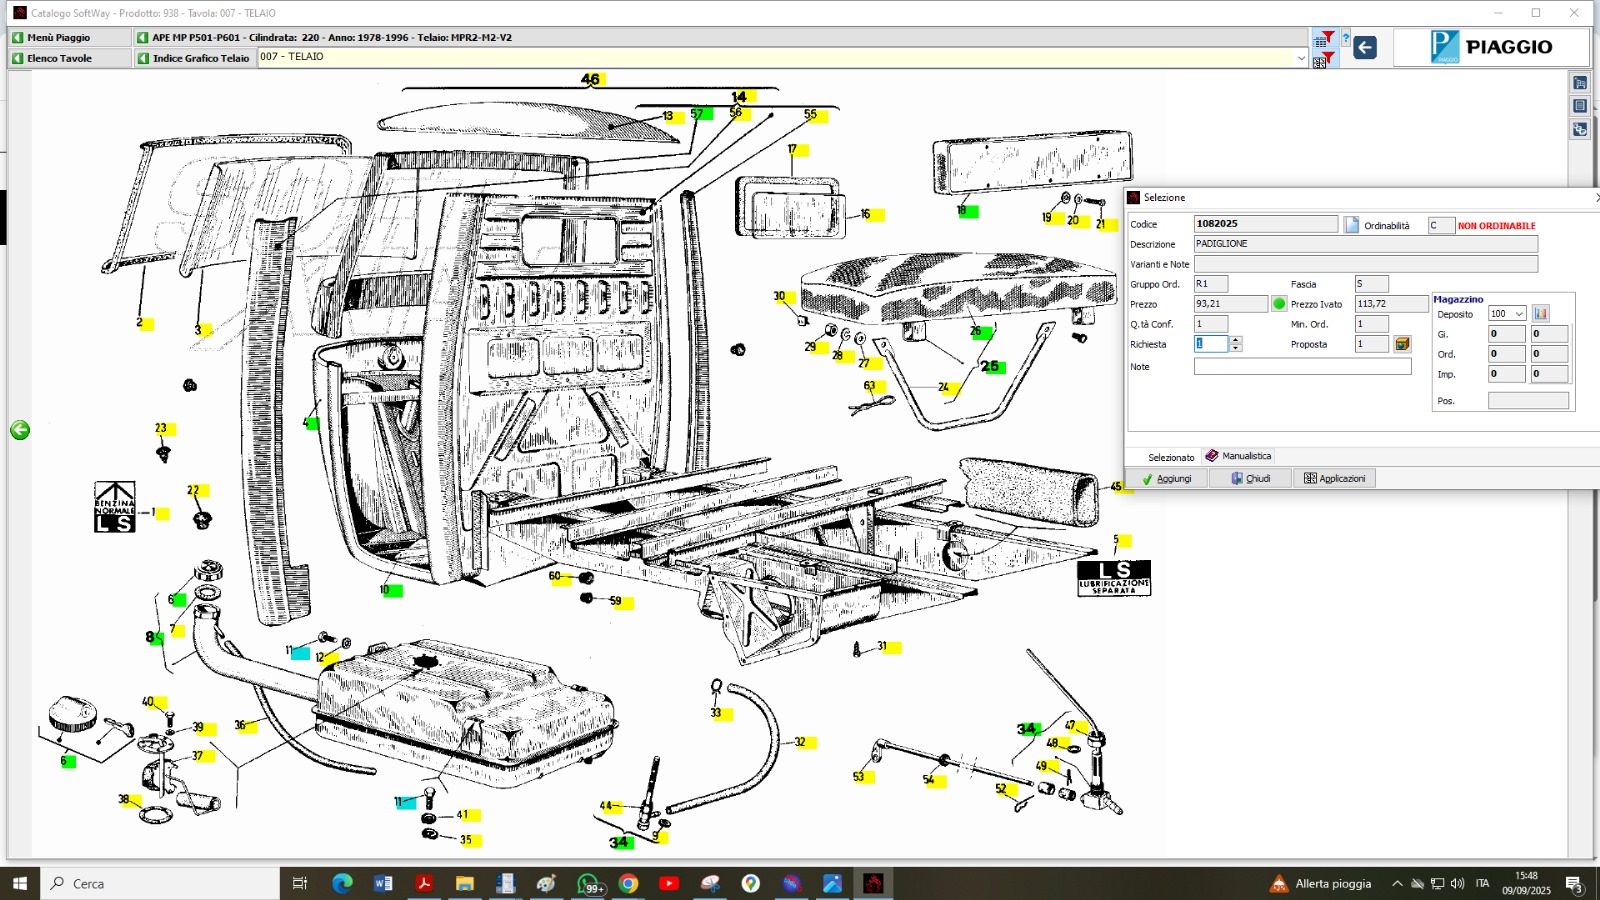
Task: Click the green price status indicator
Action: pos(1279,304)
